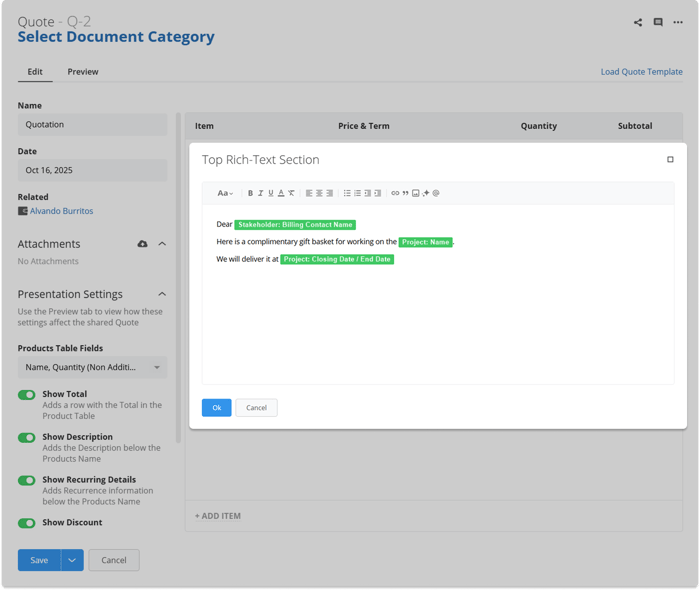Switch to the Preview tab

click(x=83, y=72)
